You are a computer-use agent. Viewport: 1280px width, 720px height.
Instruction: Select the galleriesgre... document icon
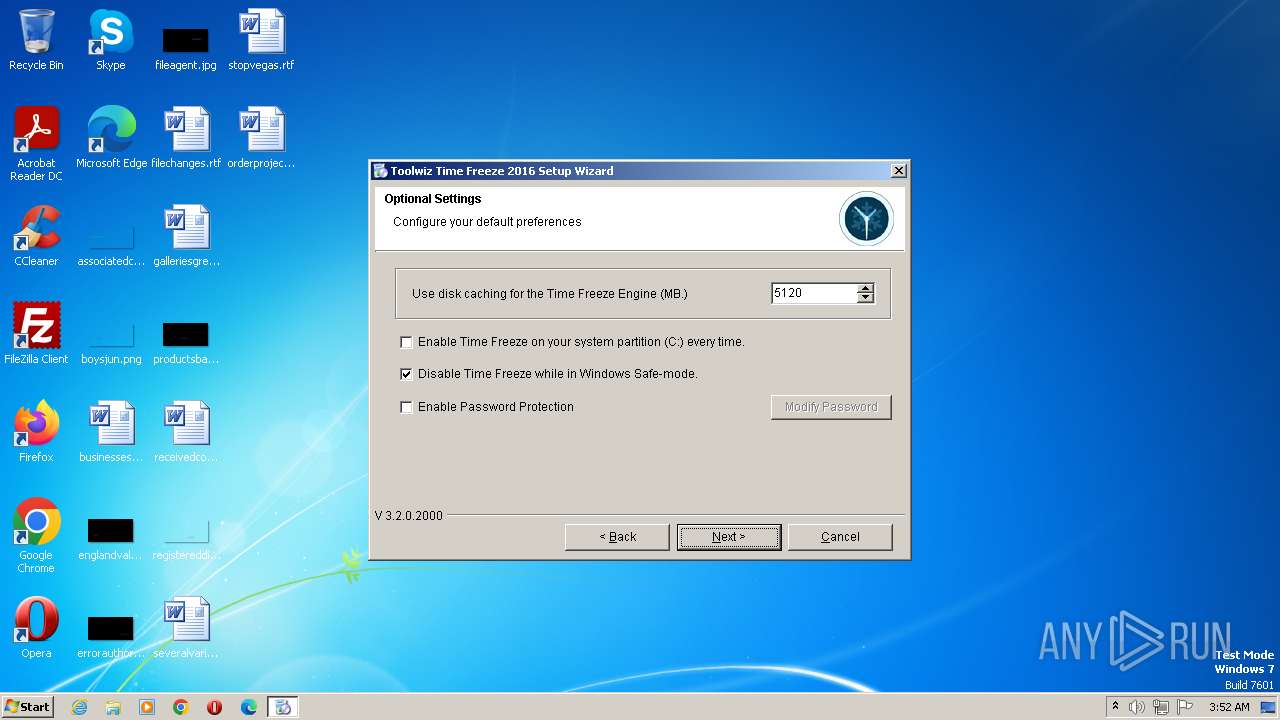pos(186,236)
